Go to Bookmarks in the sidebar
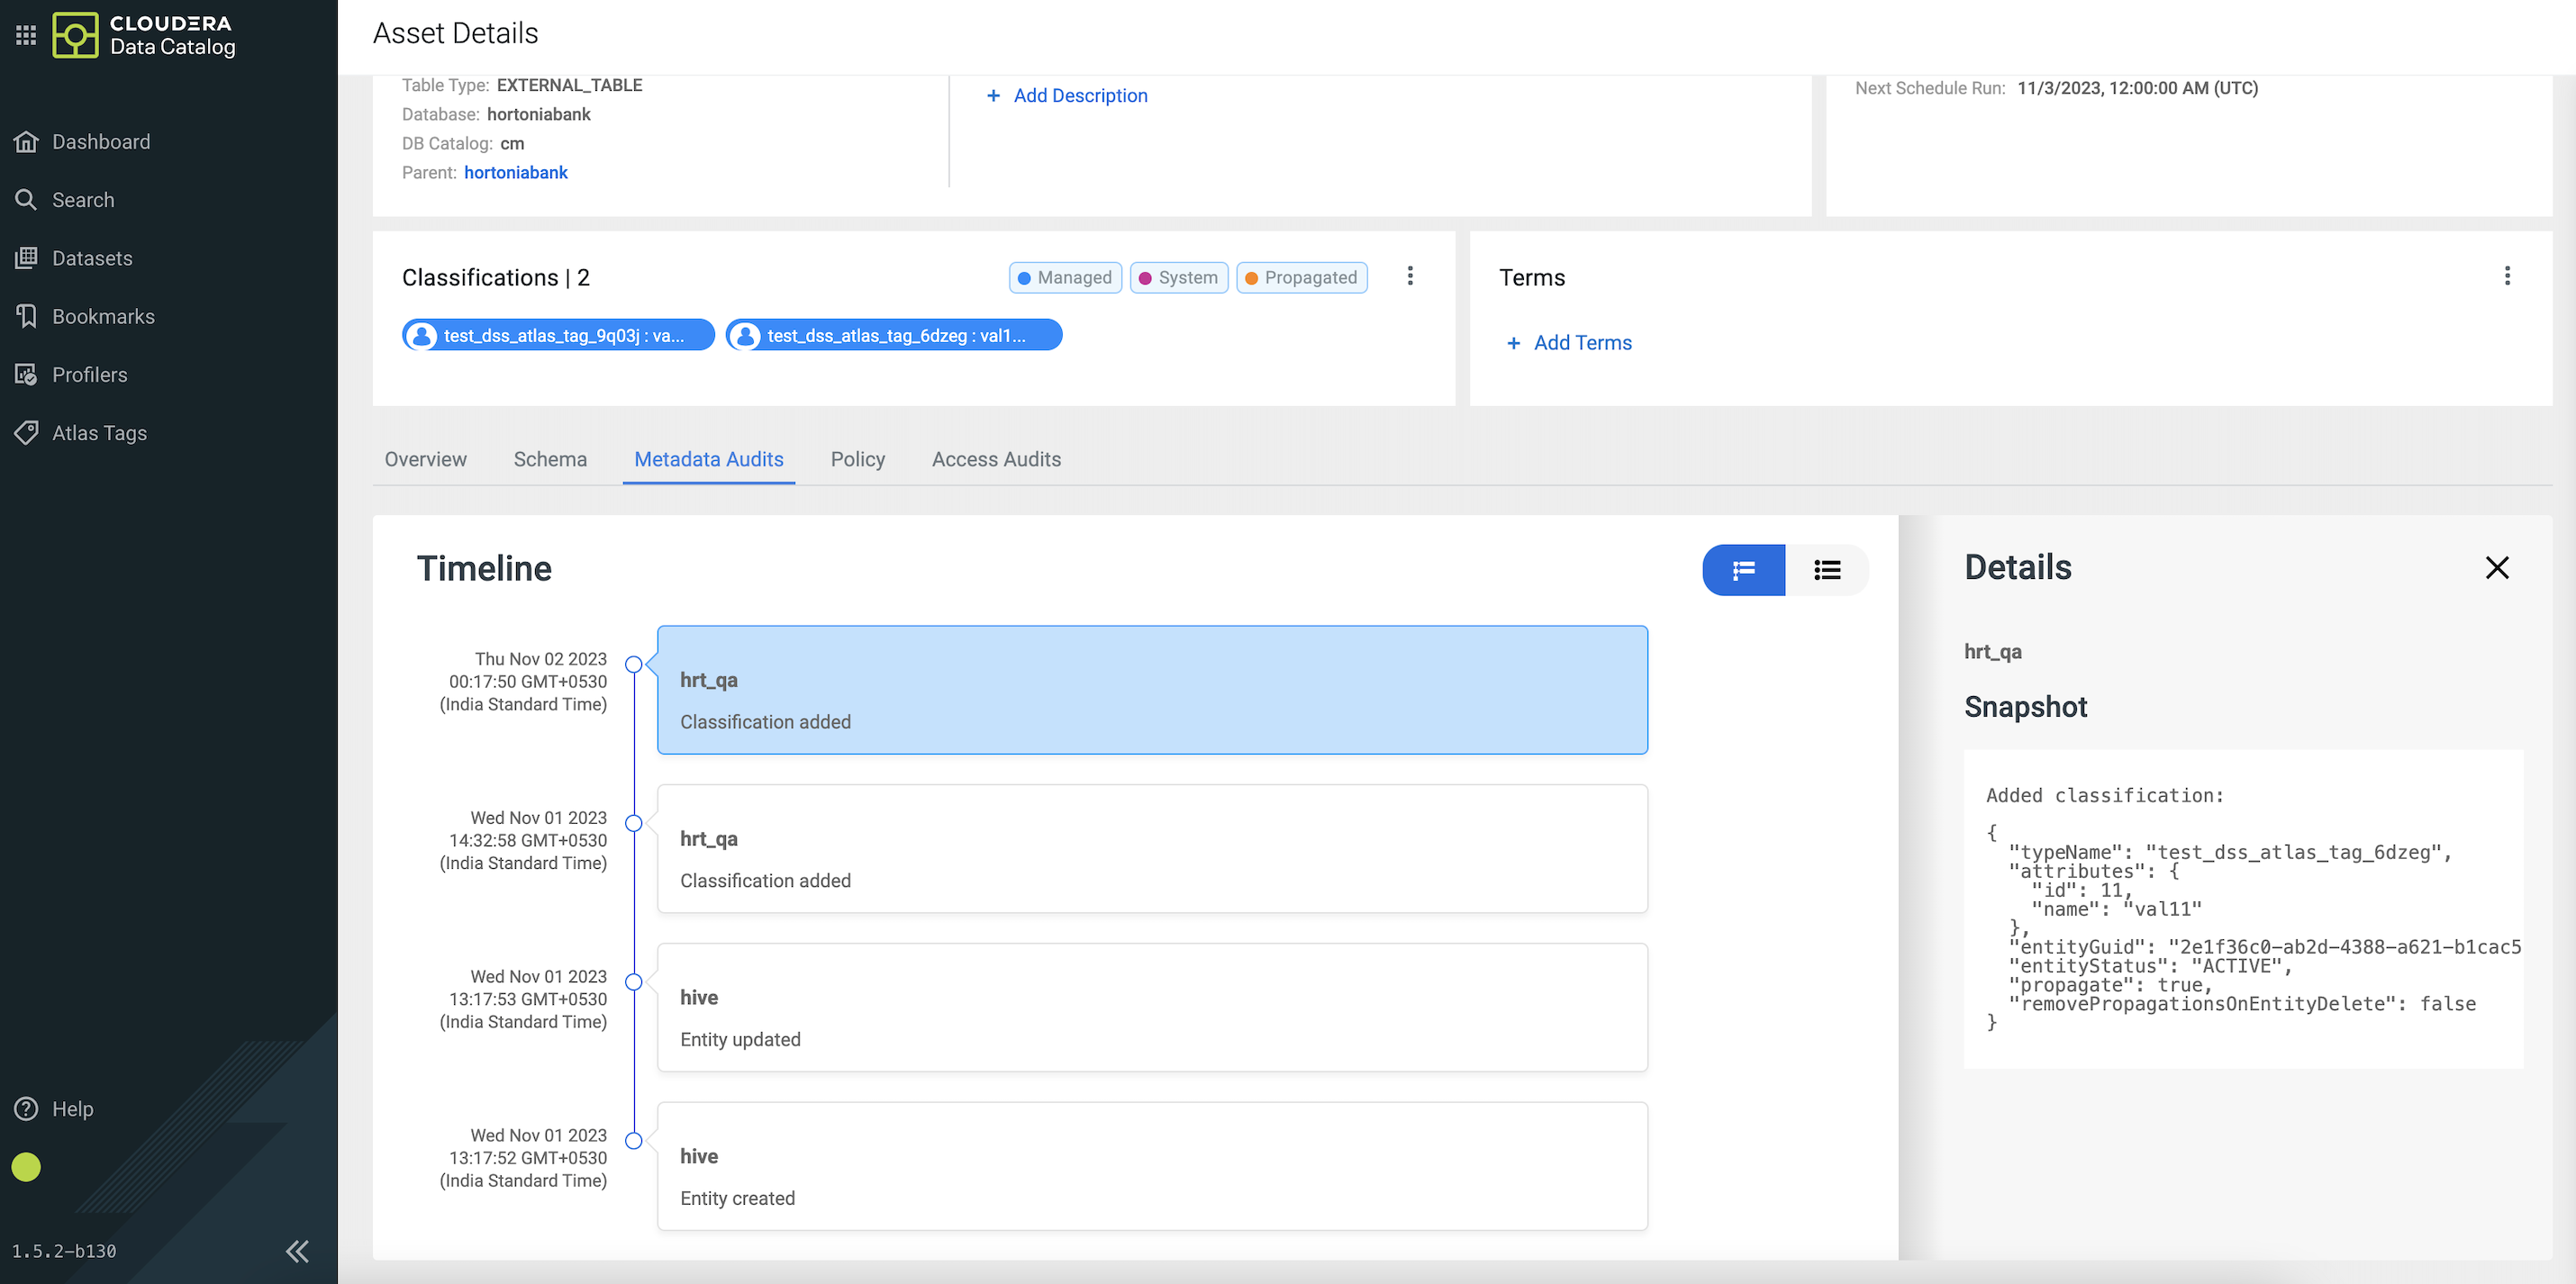The height and width of the screenshot is (1284, 2576). coord(102,316)
